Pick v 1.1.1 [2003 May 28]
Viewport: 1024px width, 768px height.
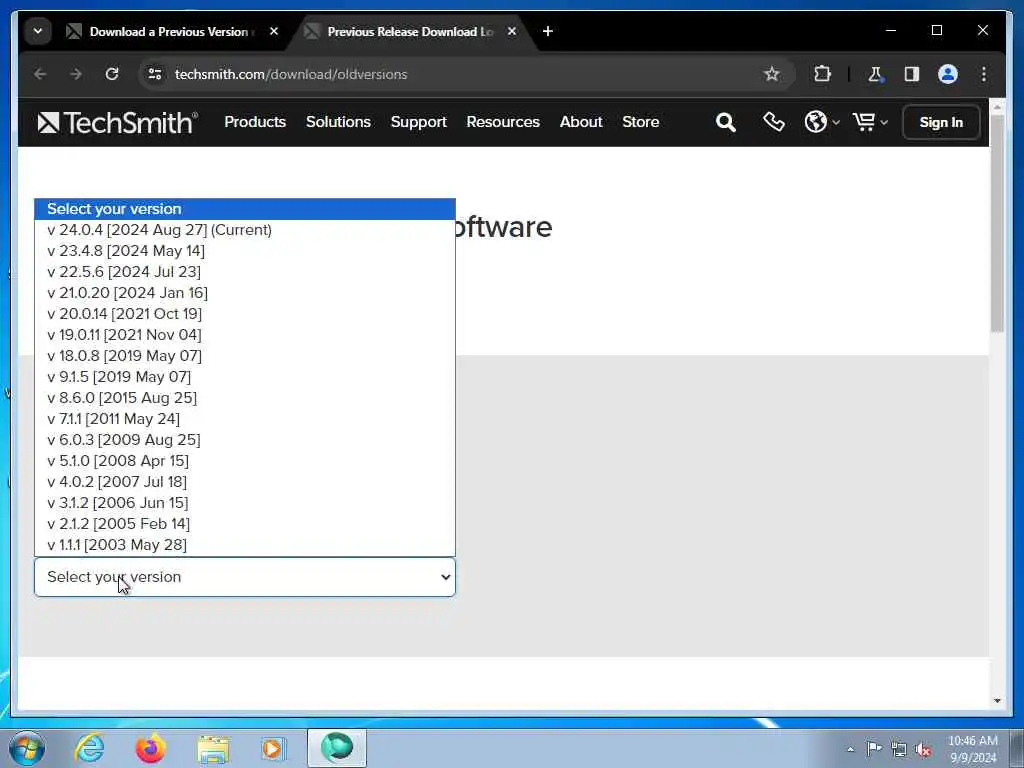tap(245, 545)
